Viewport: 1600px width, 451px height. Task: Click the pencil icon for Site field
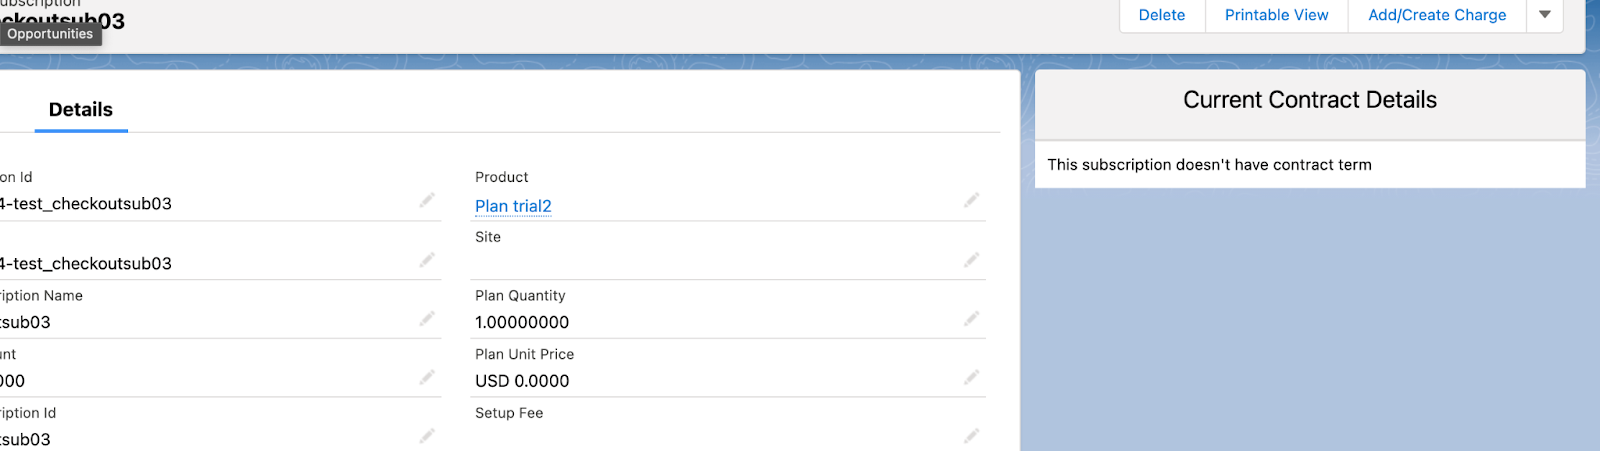tap(971, 260)
